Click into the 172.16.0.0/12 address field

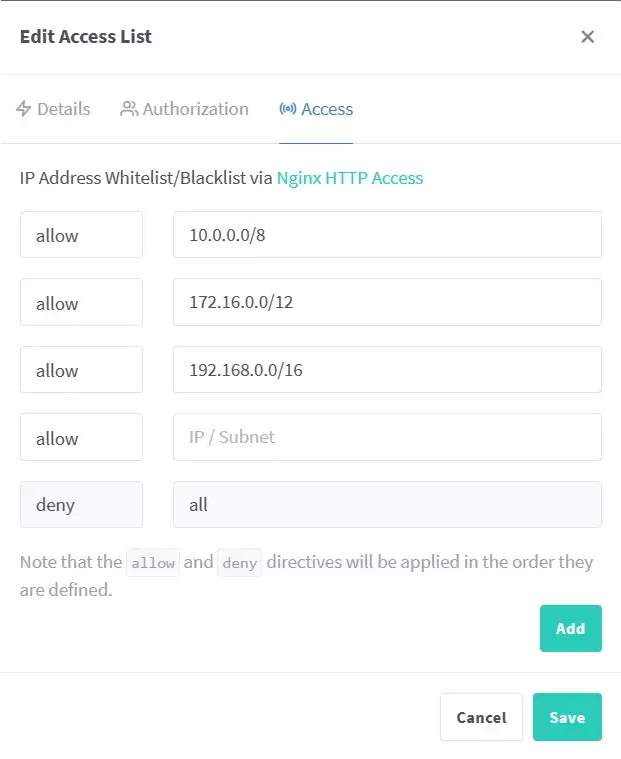pyautogui.click(x=387, y=302)
